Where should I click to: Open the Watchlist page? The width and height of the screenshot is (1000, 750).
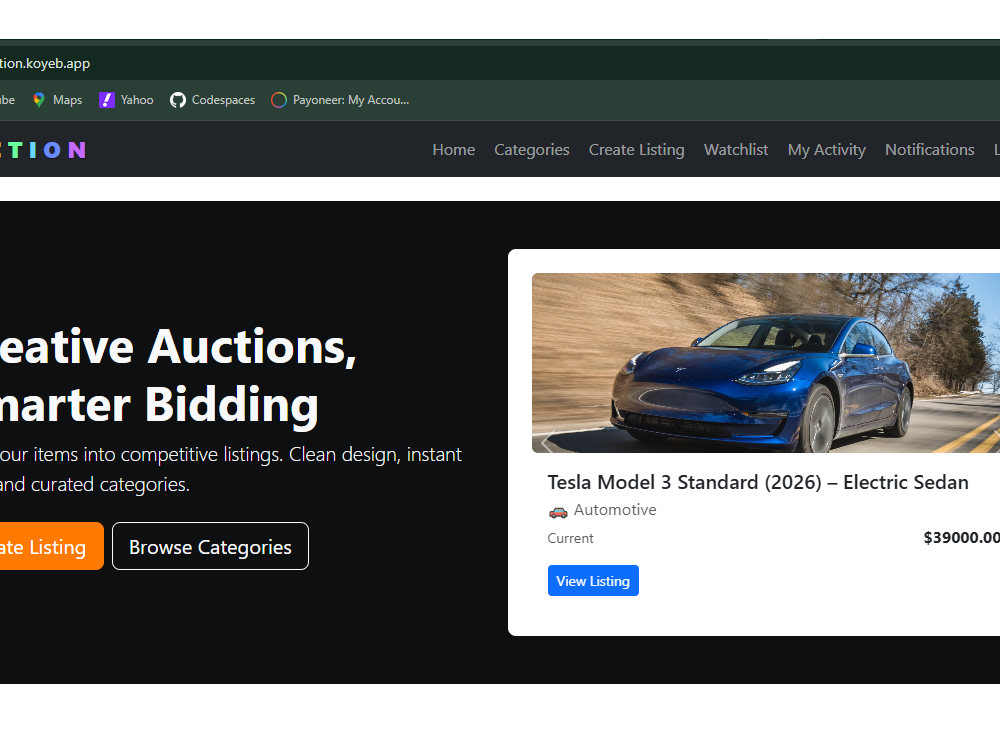click(x=736, y=150)
